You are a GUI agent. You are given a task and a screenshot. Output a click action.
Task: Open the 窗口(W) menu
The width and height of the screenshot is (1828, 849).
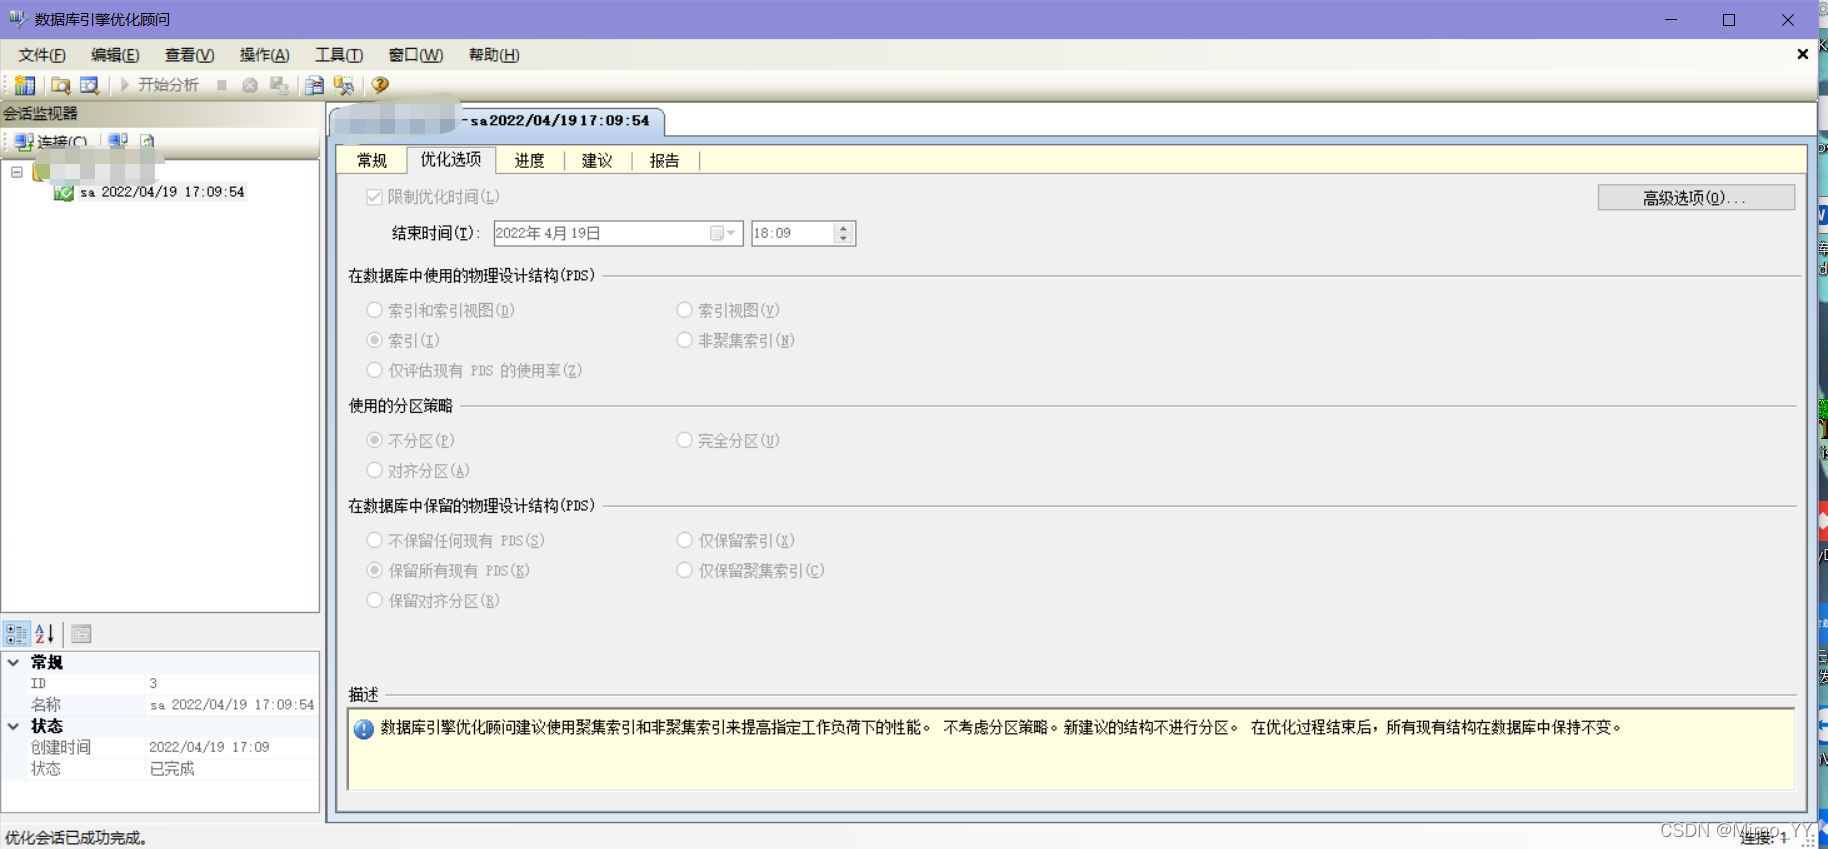click(x=416, y=55)
